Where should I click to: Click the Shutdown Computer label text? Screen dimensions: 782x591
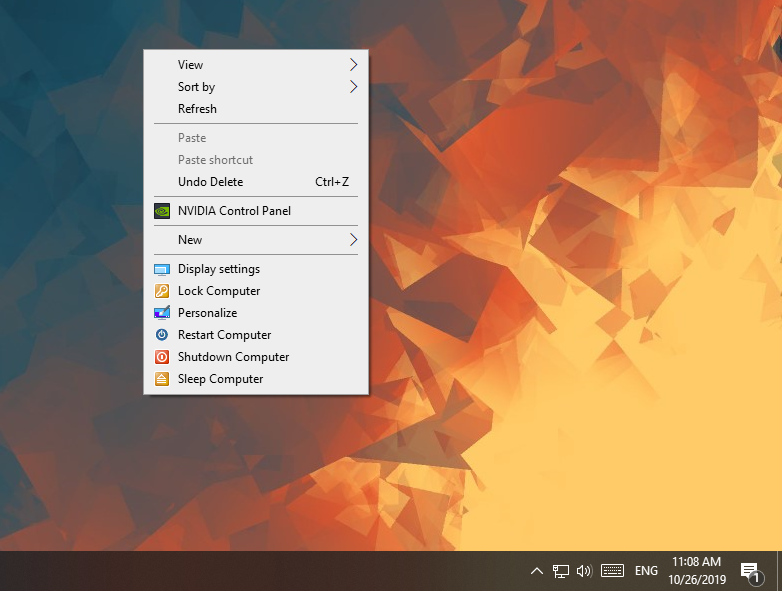[x=233, y=357]
